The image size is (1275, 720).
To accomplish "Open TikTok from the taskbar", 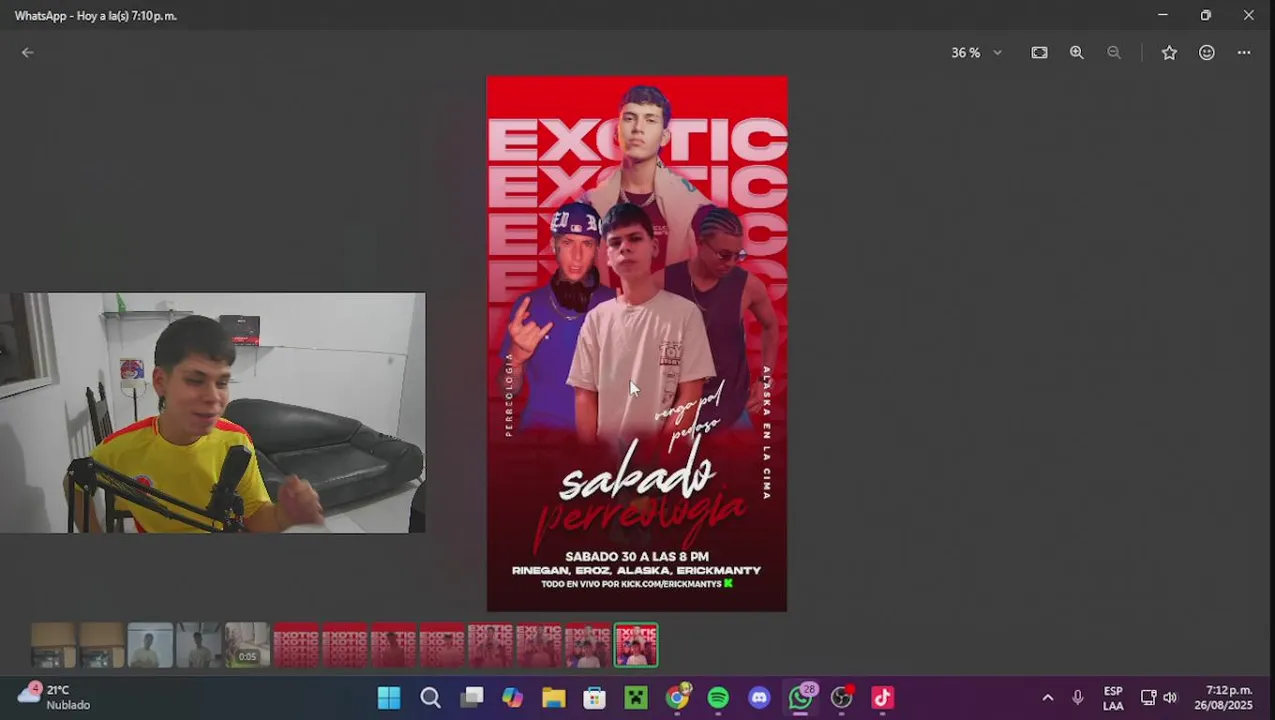I will [x=882, y=697].
